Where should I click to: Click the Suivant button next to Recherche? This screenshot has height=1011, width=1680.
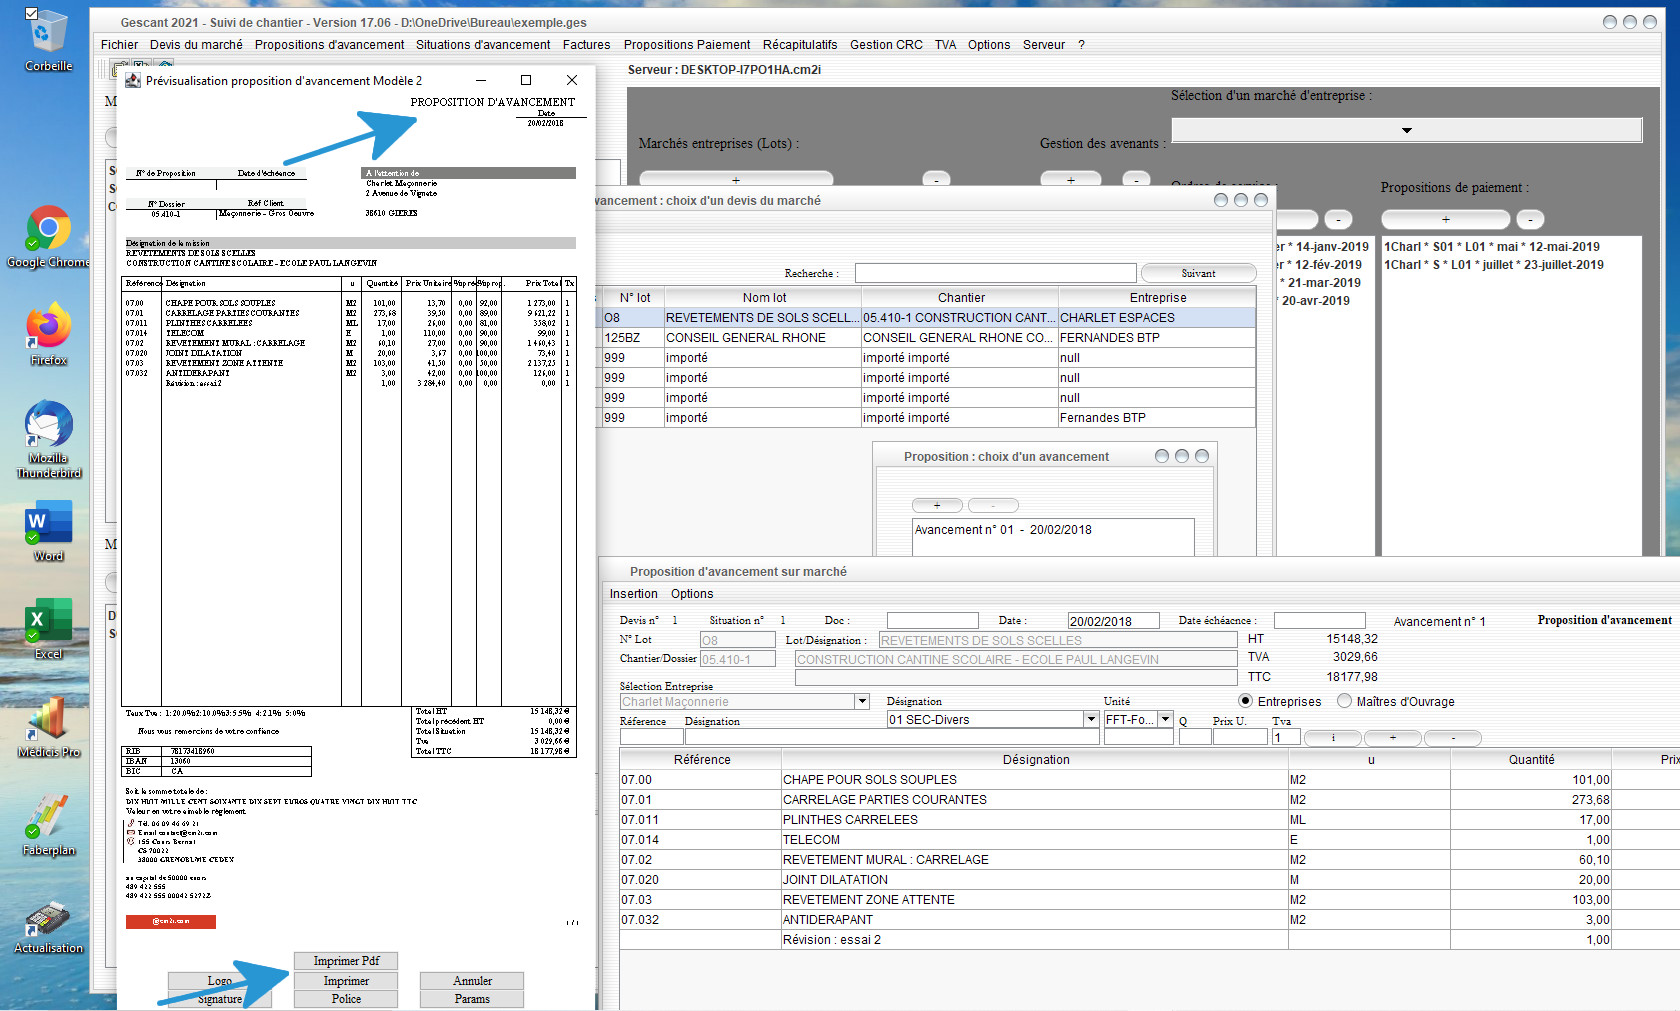1198,273
